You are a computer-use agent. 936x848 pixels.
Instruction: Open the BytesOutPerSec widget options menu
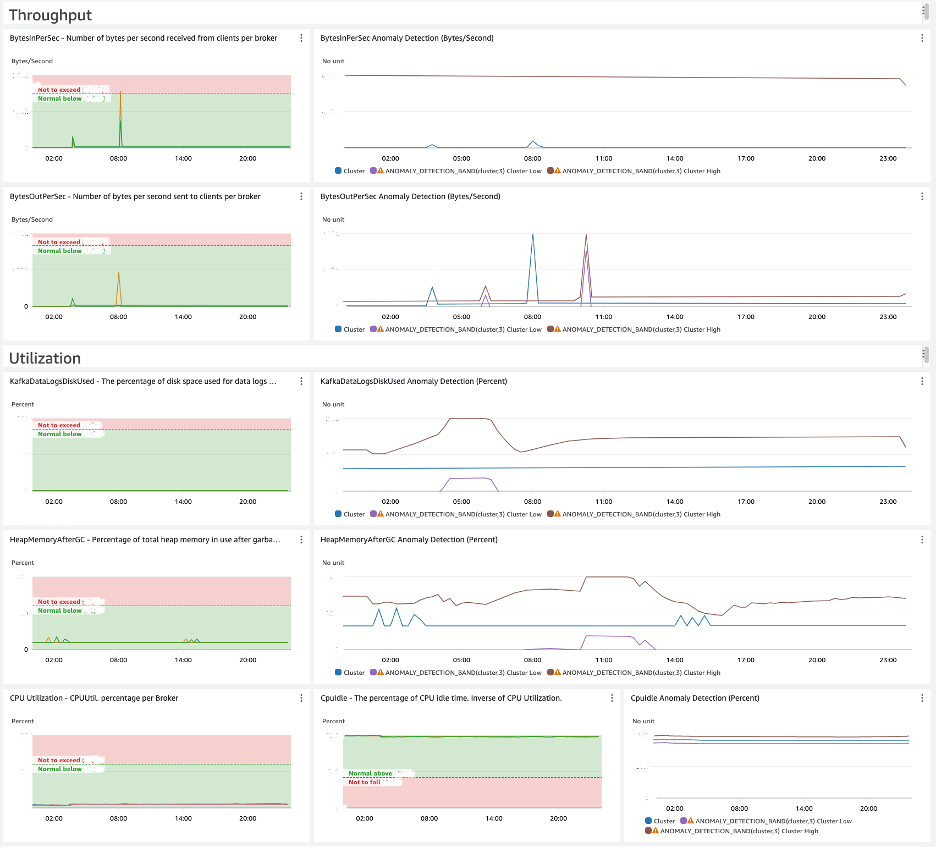click(301, 196)
